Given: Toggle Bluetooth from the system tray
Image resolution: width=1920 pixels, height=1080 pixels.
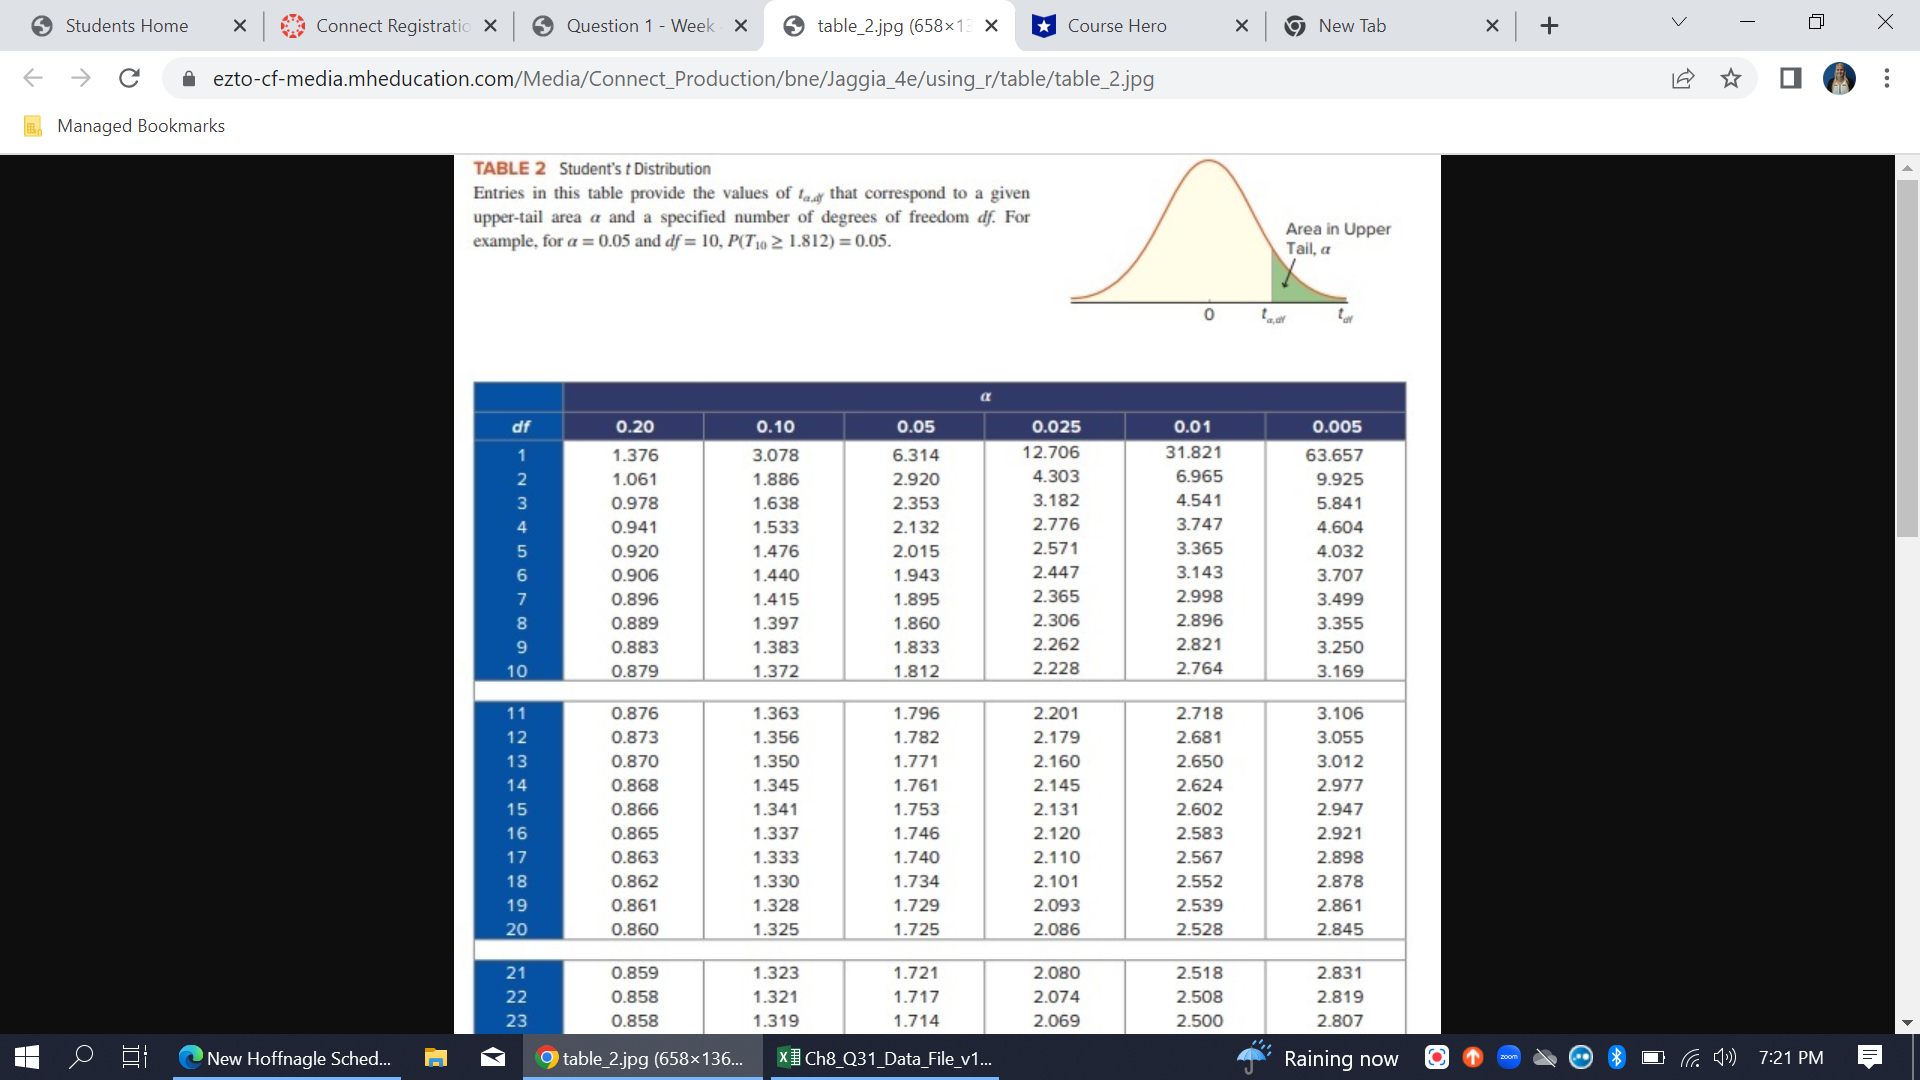Looking at the screenshot, I should point(1616,1057).
